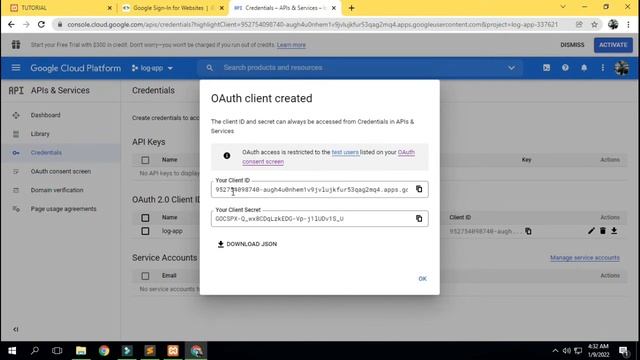This screenshot has height=360, width=640.
Task: Expand the search bar dropdown chevron
Action: click(511, 68)
